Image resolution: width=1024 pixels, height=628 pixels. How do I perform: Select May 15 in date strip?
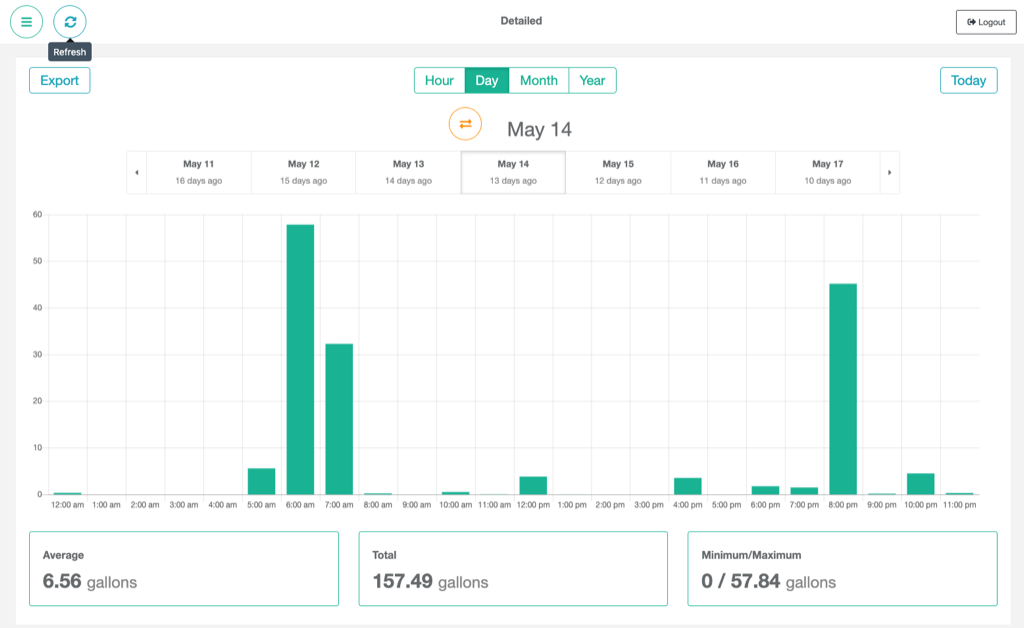pos(618,172)
